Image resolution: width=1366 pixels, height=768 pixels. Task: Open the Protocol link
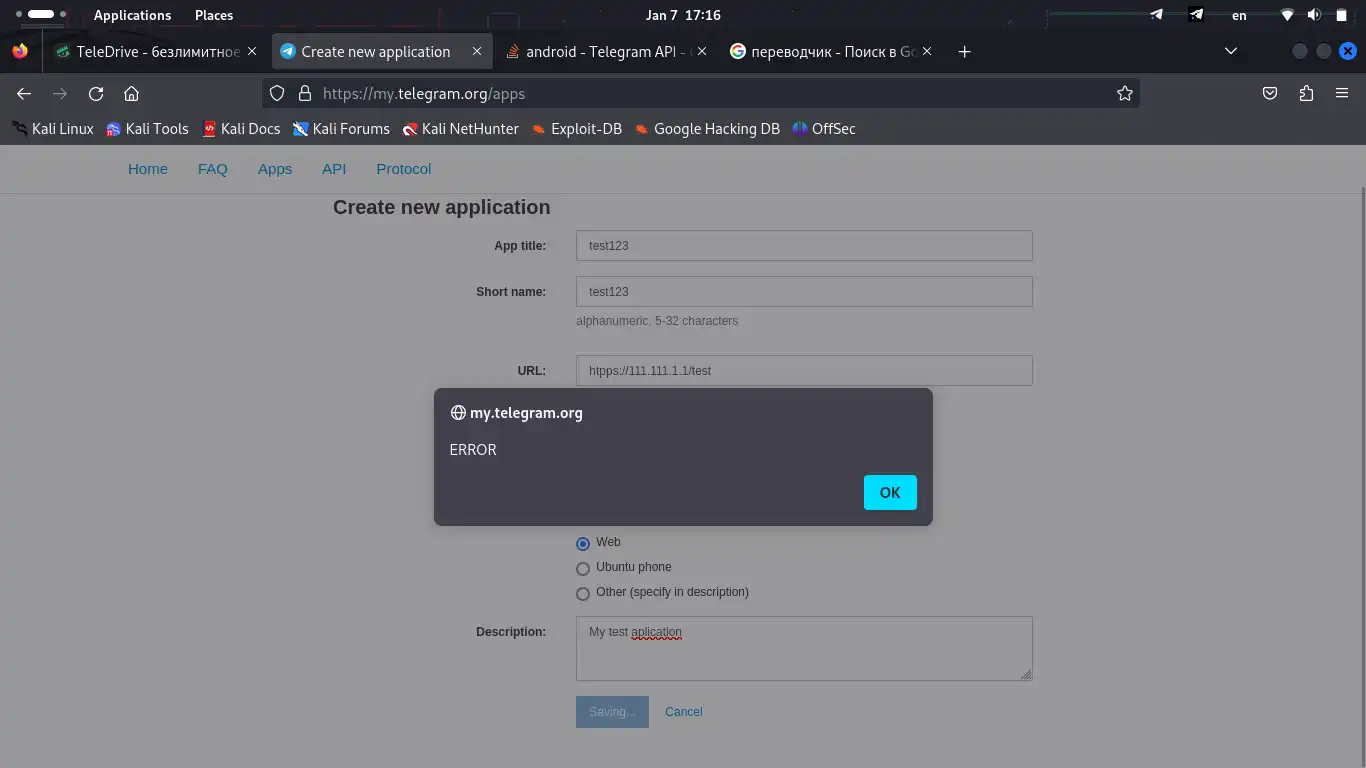(x=404, y=169)
